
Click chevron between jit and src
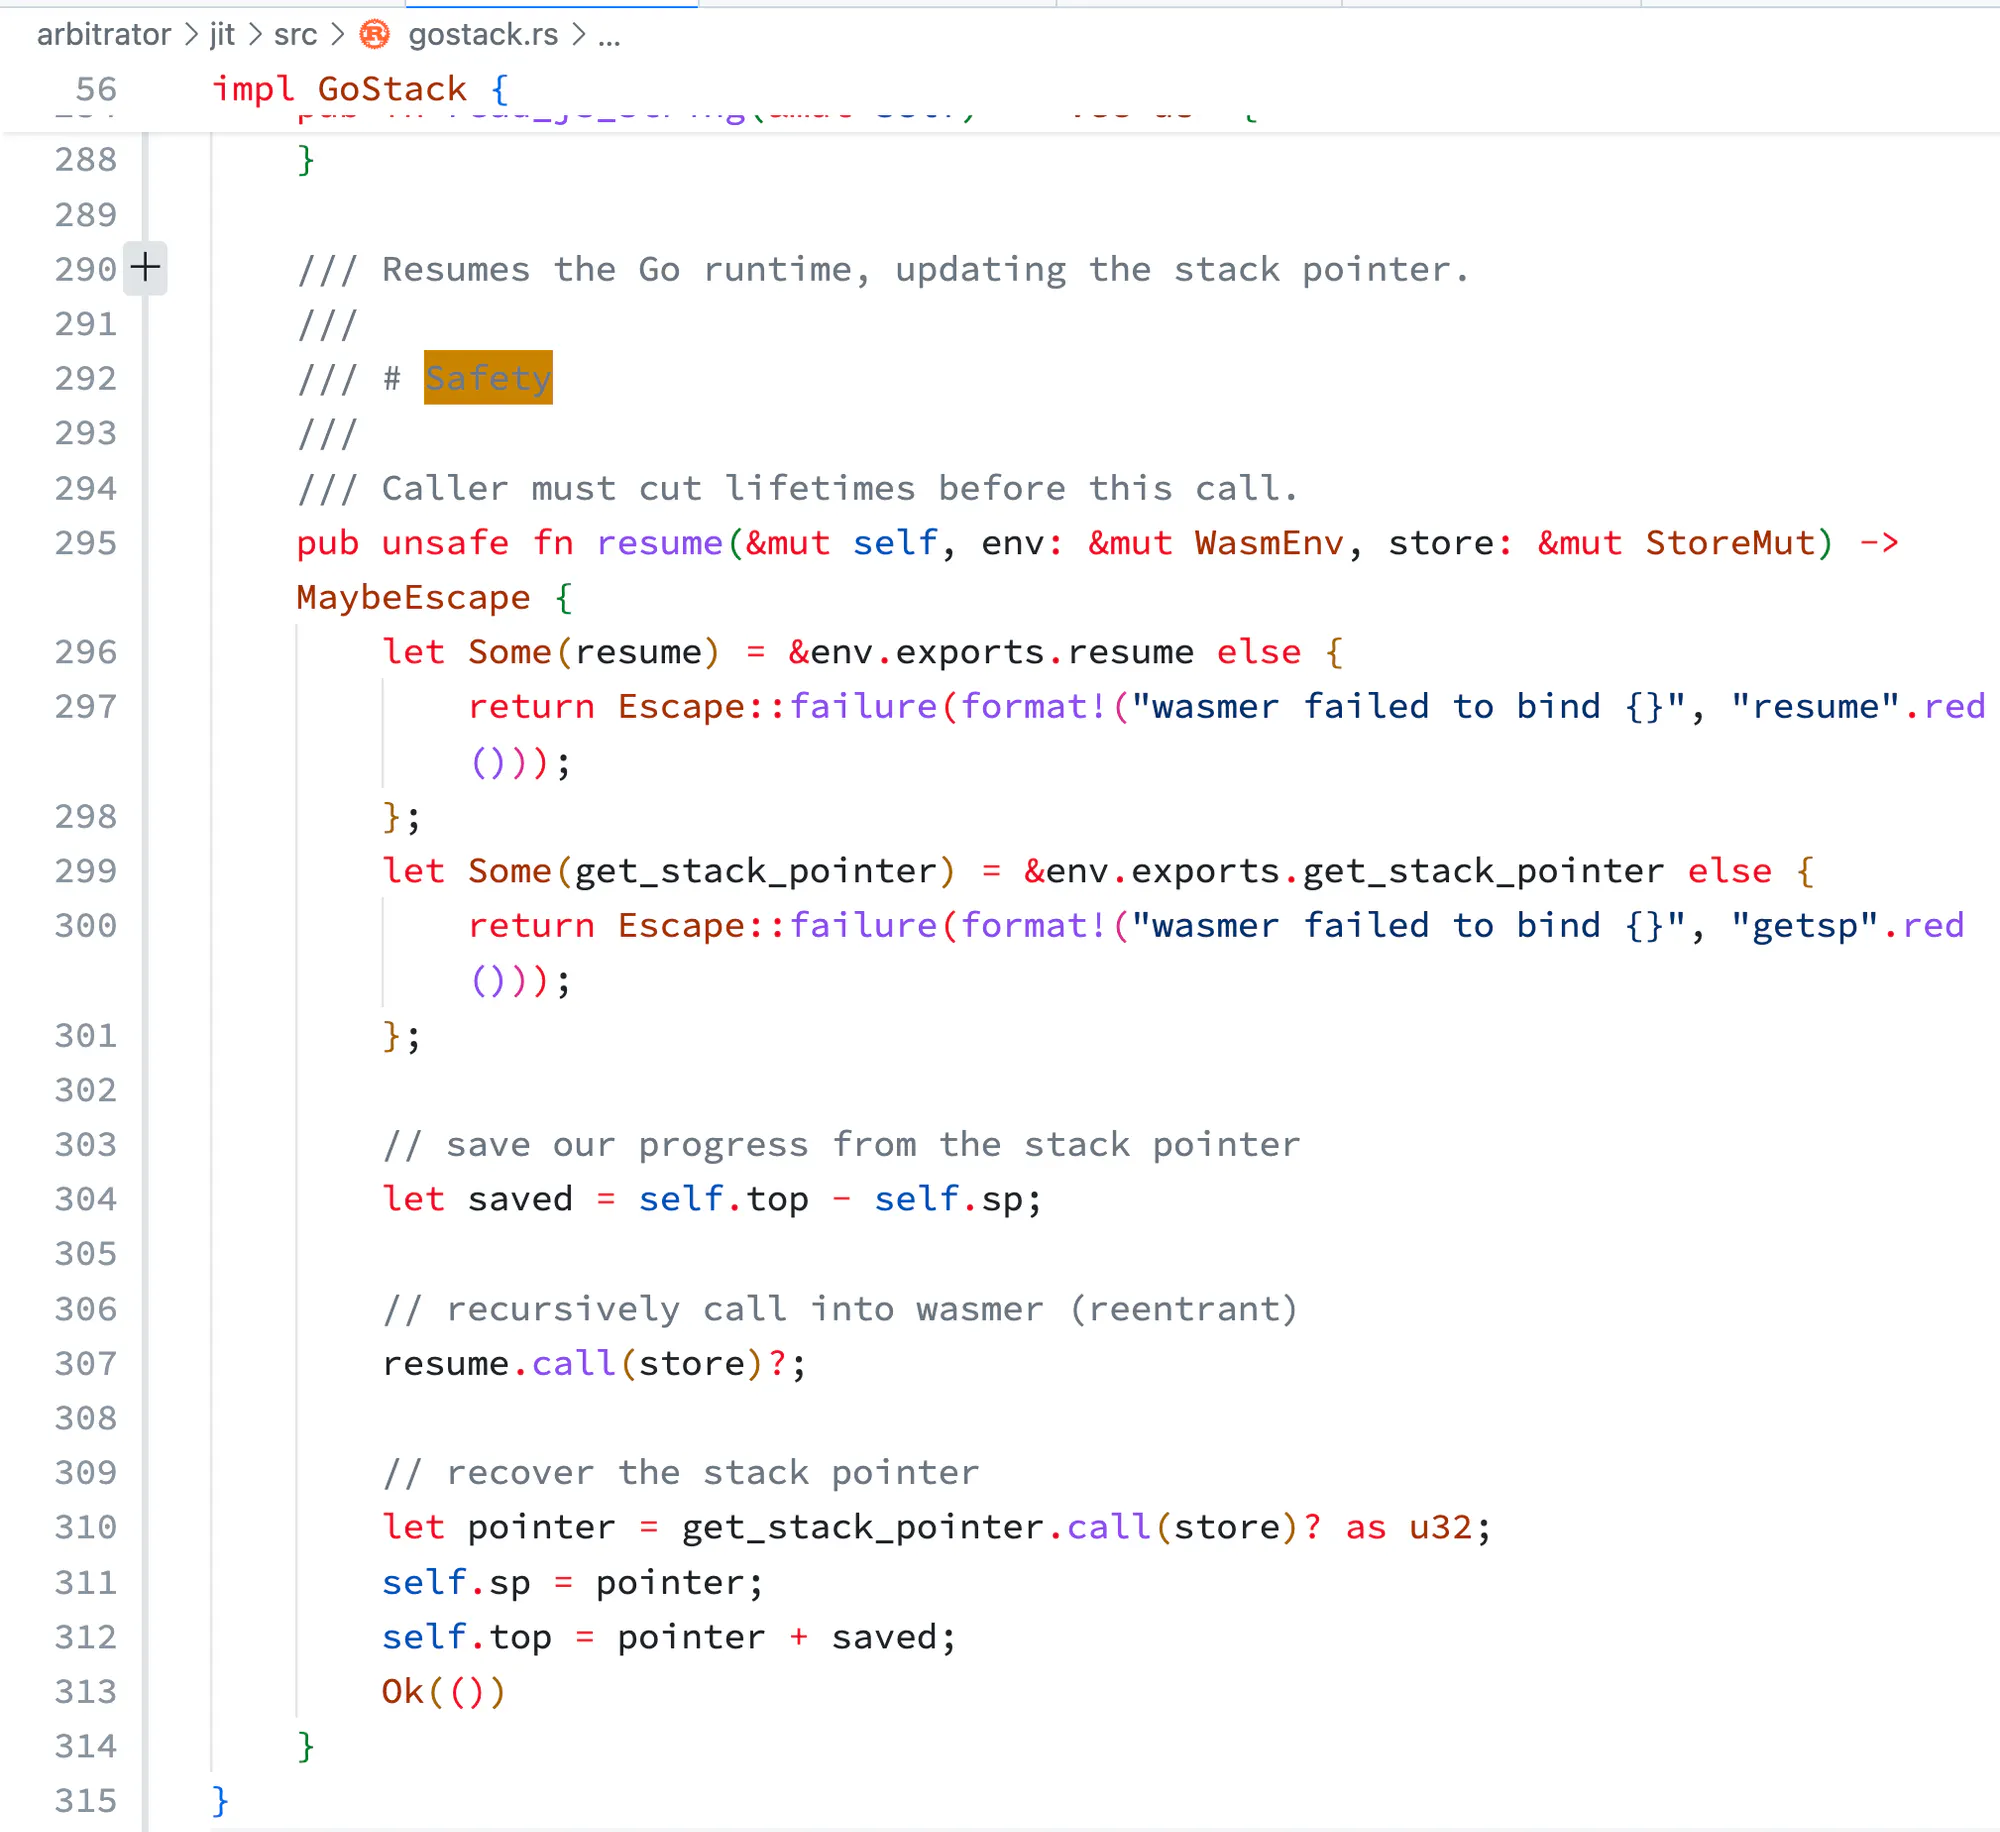(255, 35)
